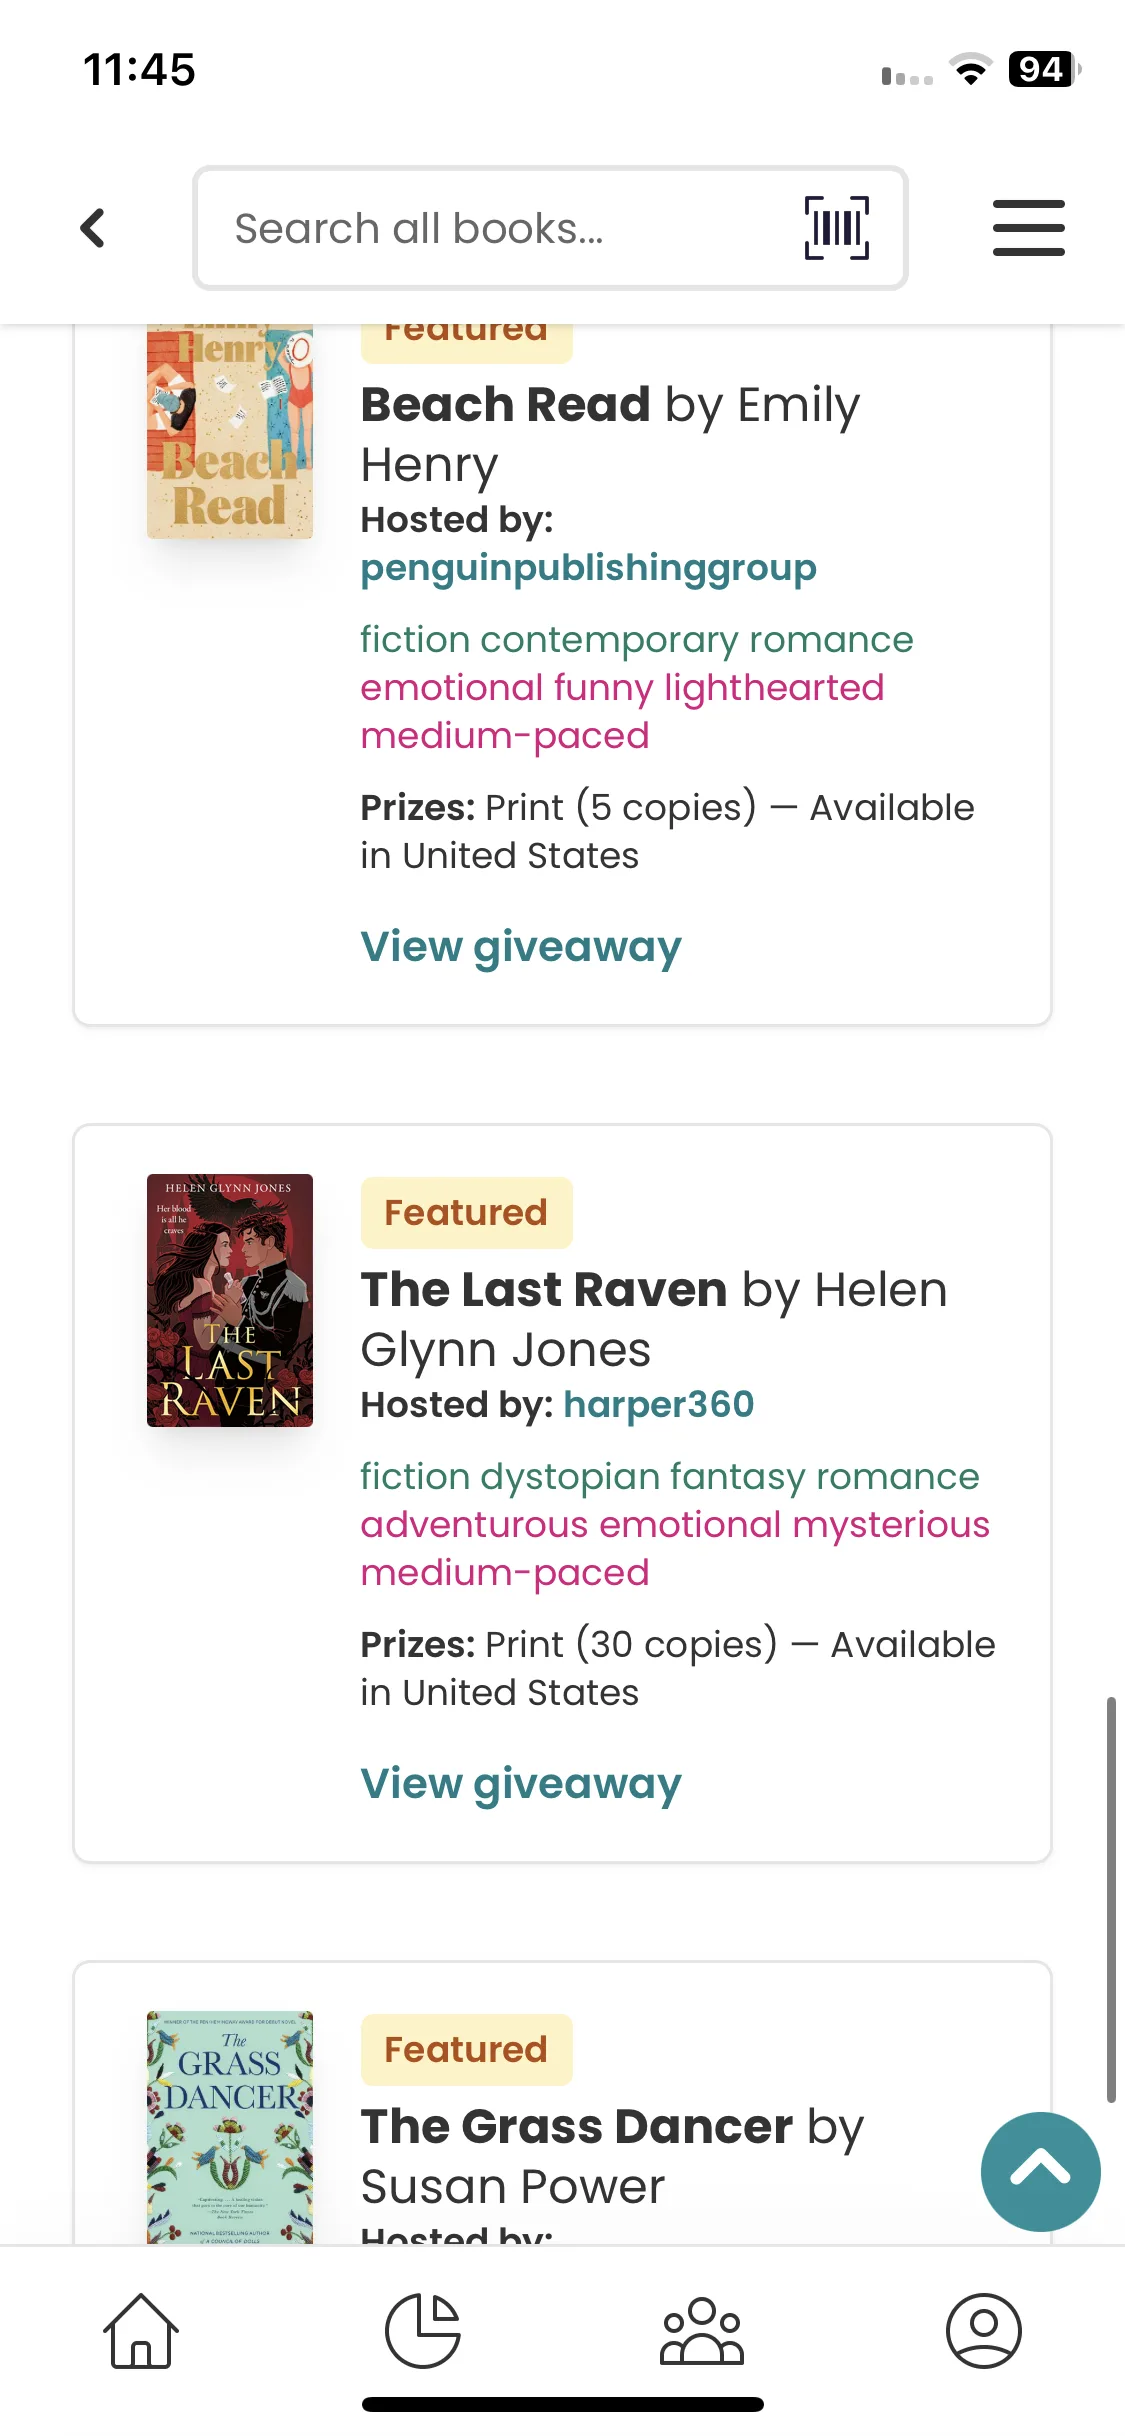
Task: Open the barcode scanner
Action: pyautogui.click(x=836, y=228)
